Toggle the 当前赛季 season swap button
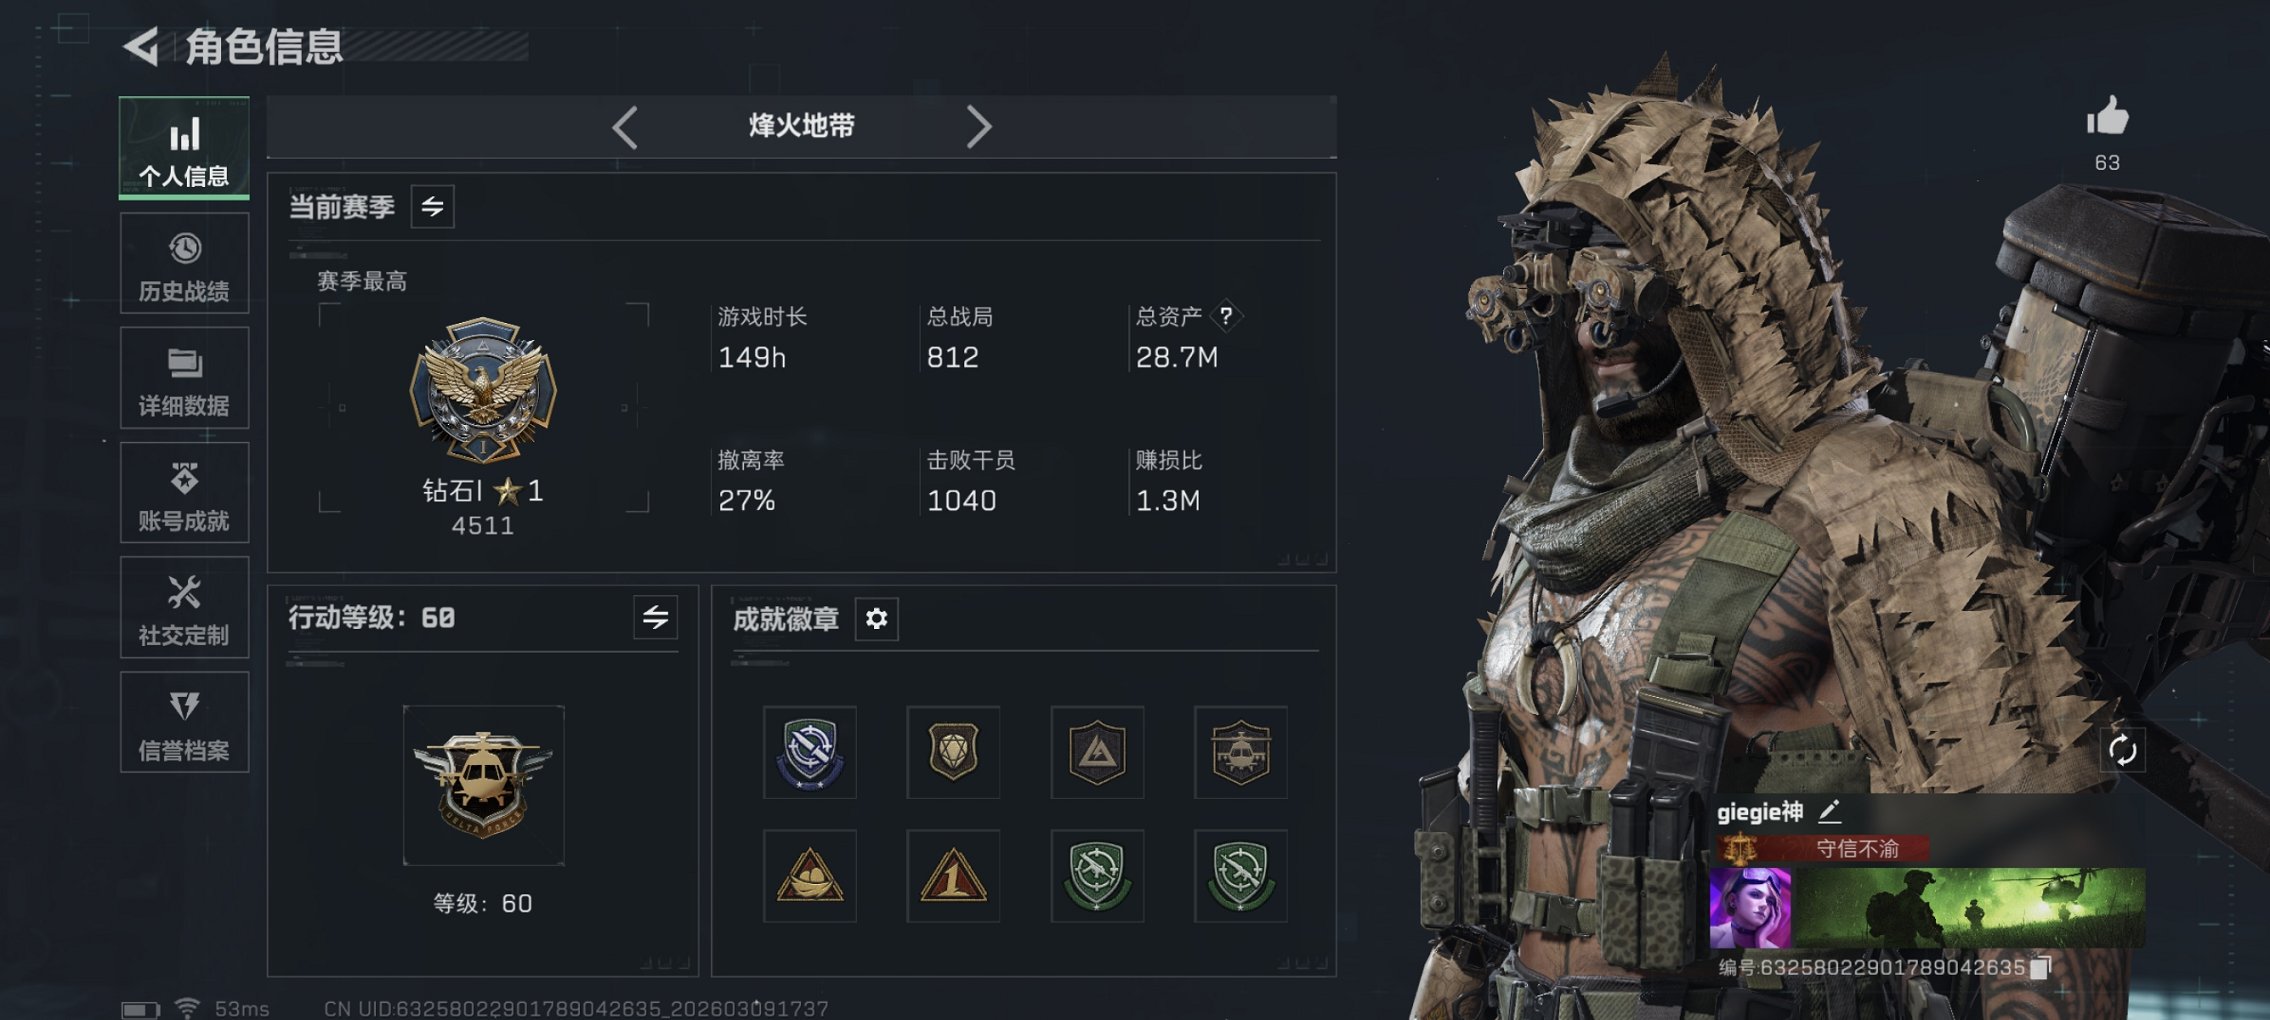Image resolution: width=2270 pixels, height=1020 pixels. tap(432, 207)
